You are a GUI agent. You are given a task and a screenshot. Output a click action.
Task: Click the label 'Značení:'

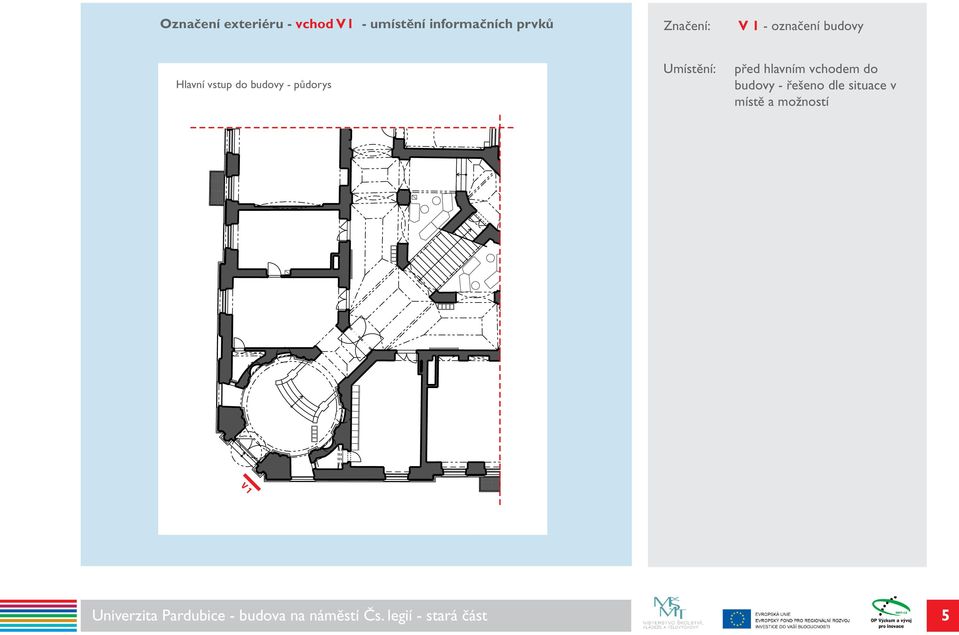pos(687,26)
